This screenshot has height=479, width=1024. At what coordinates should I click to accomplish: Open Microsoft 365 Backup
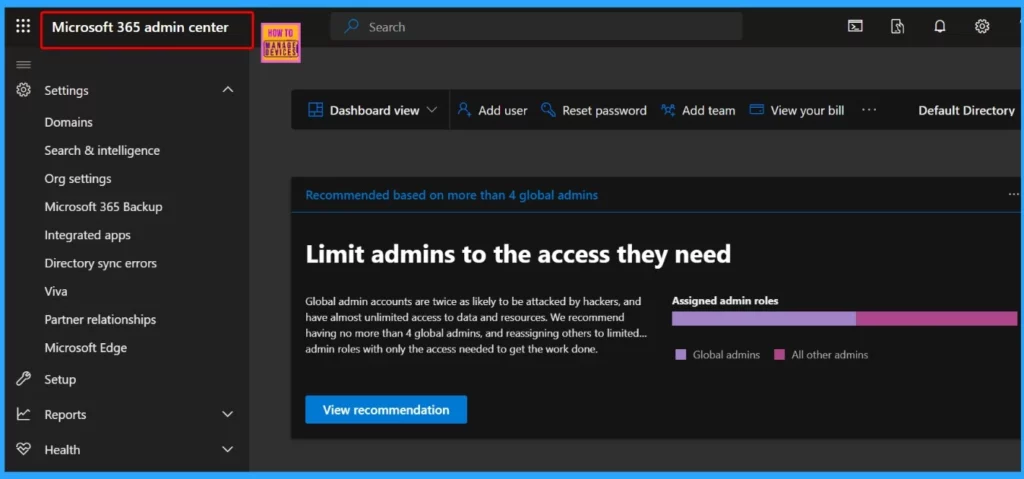pyautogui.click(x=103, y=206)
